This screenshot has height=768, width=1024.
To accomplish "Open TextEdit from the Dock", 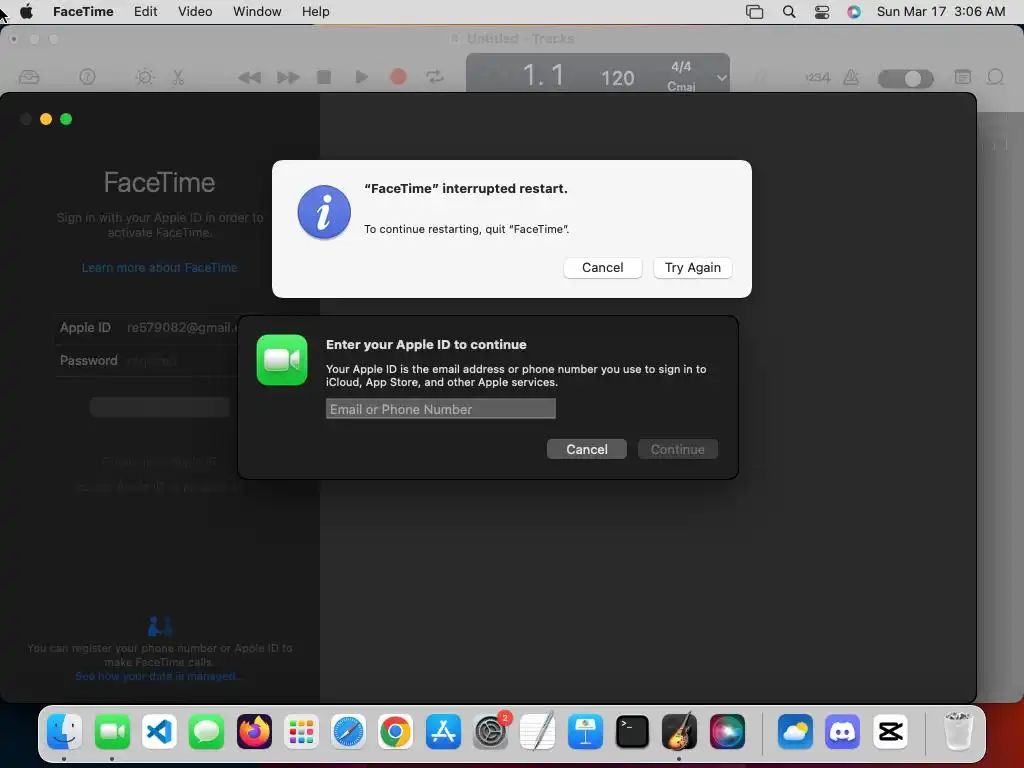I will point(537,731).
